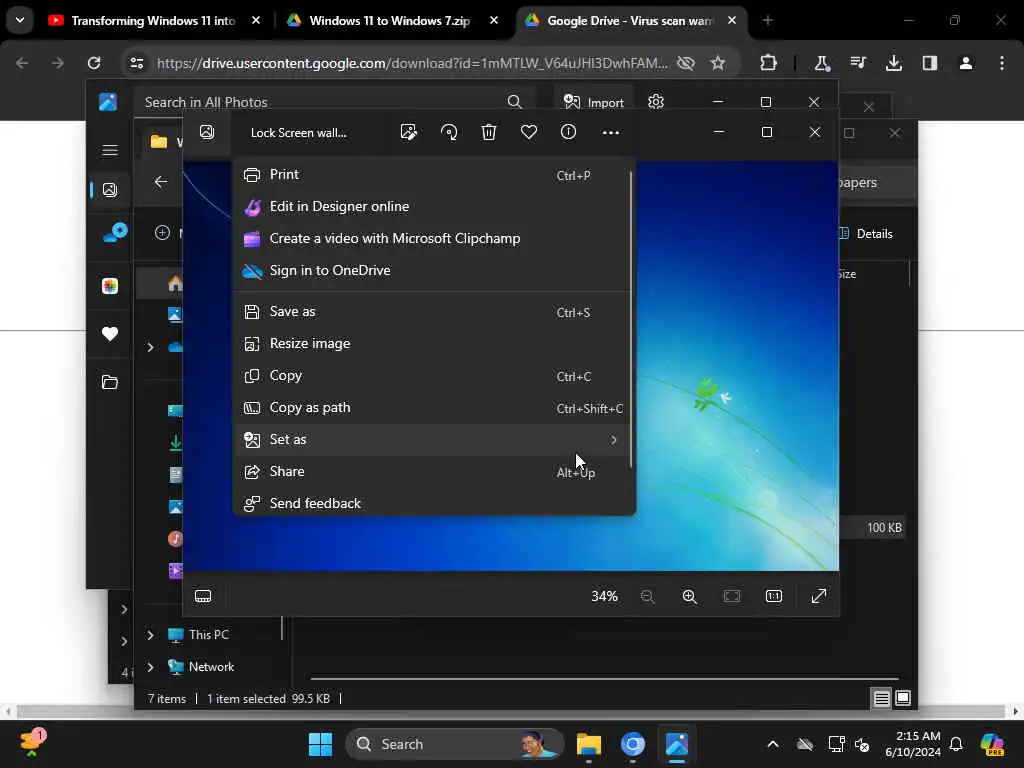The height and width of the screenshot is (768, 1024).
Task: Rotate the image using the rotate icon
Action: [449, 133]
